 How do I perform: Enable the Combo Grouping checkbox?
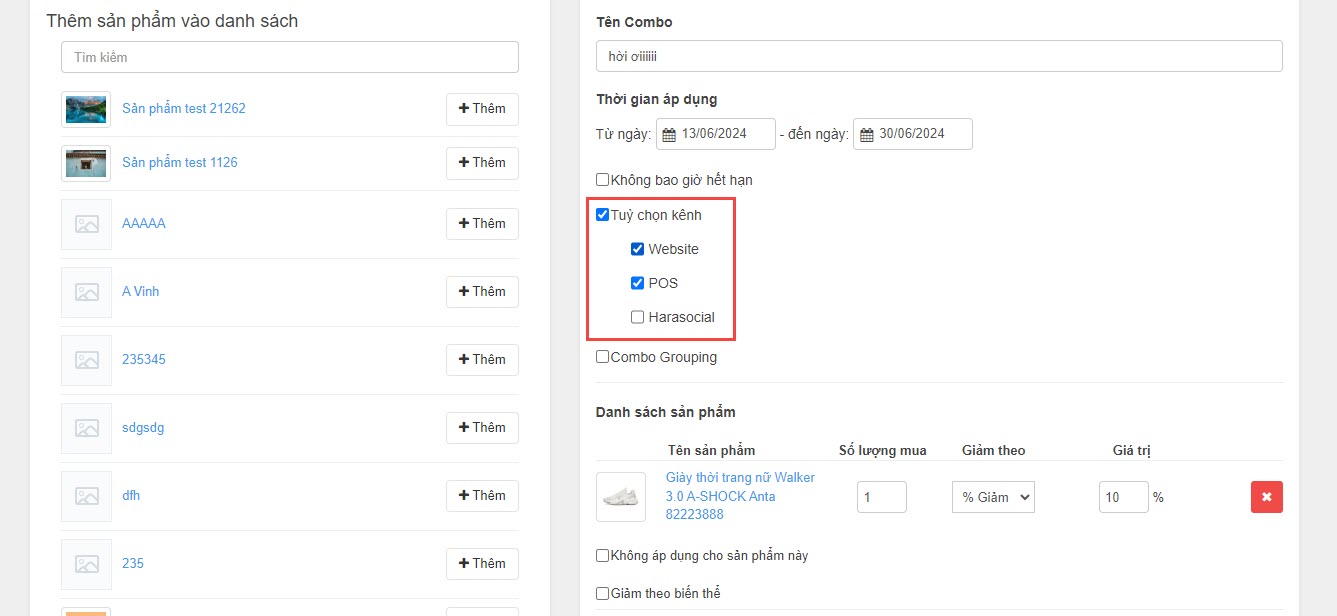[x=603, y=357]
